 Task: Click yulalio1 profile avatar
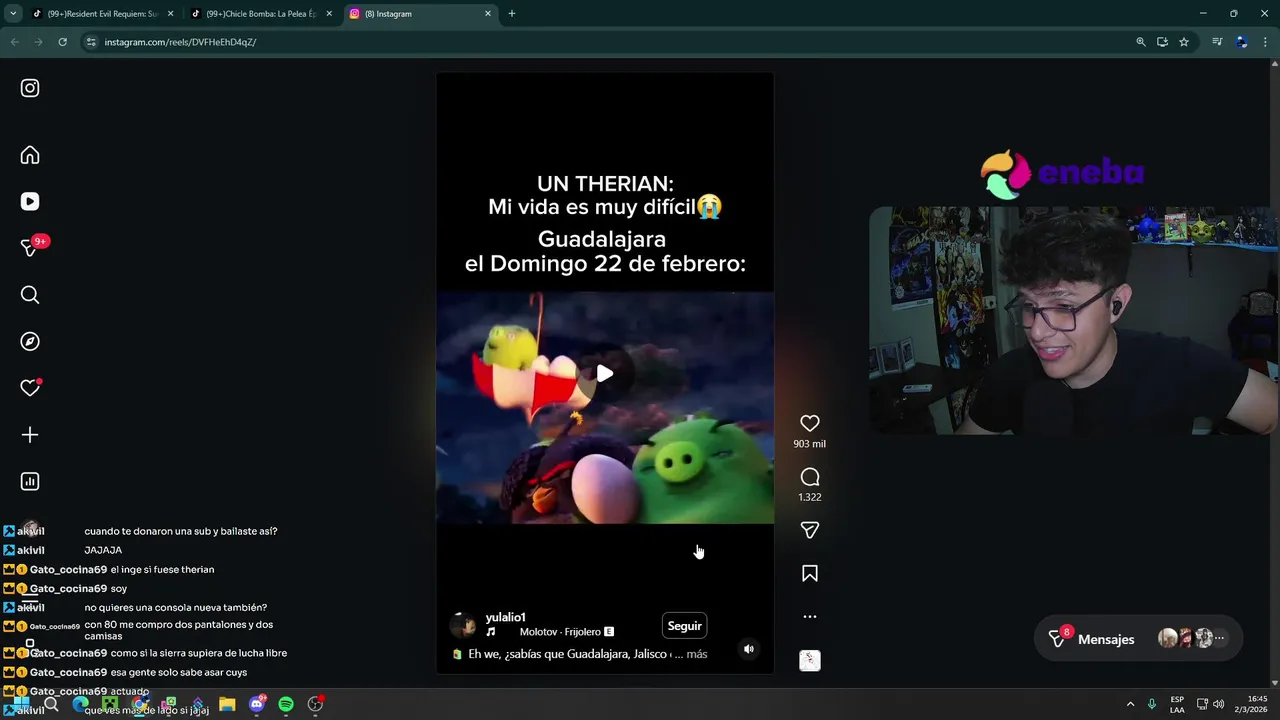point(463,626)
